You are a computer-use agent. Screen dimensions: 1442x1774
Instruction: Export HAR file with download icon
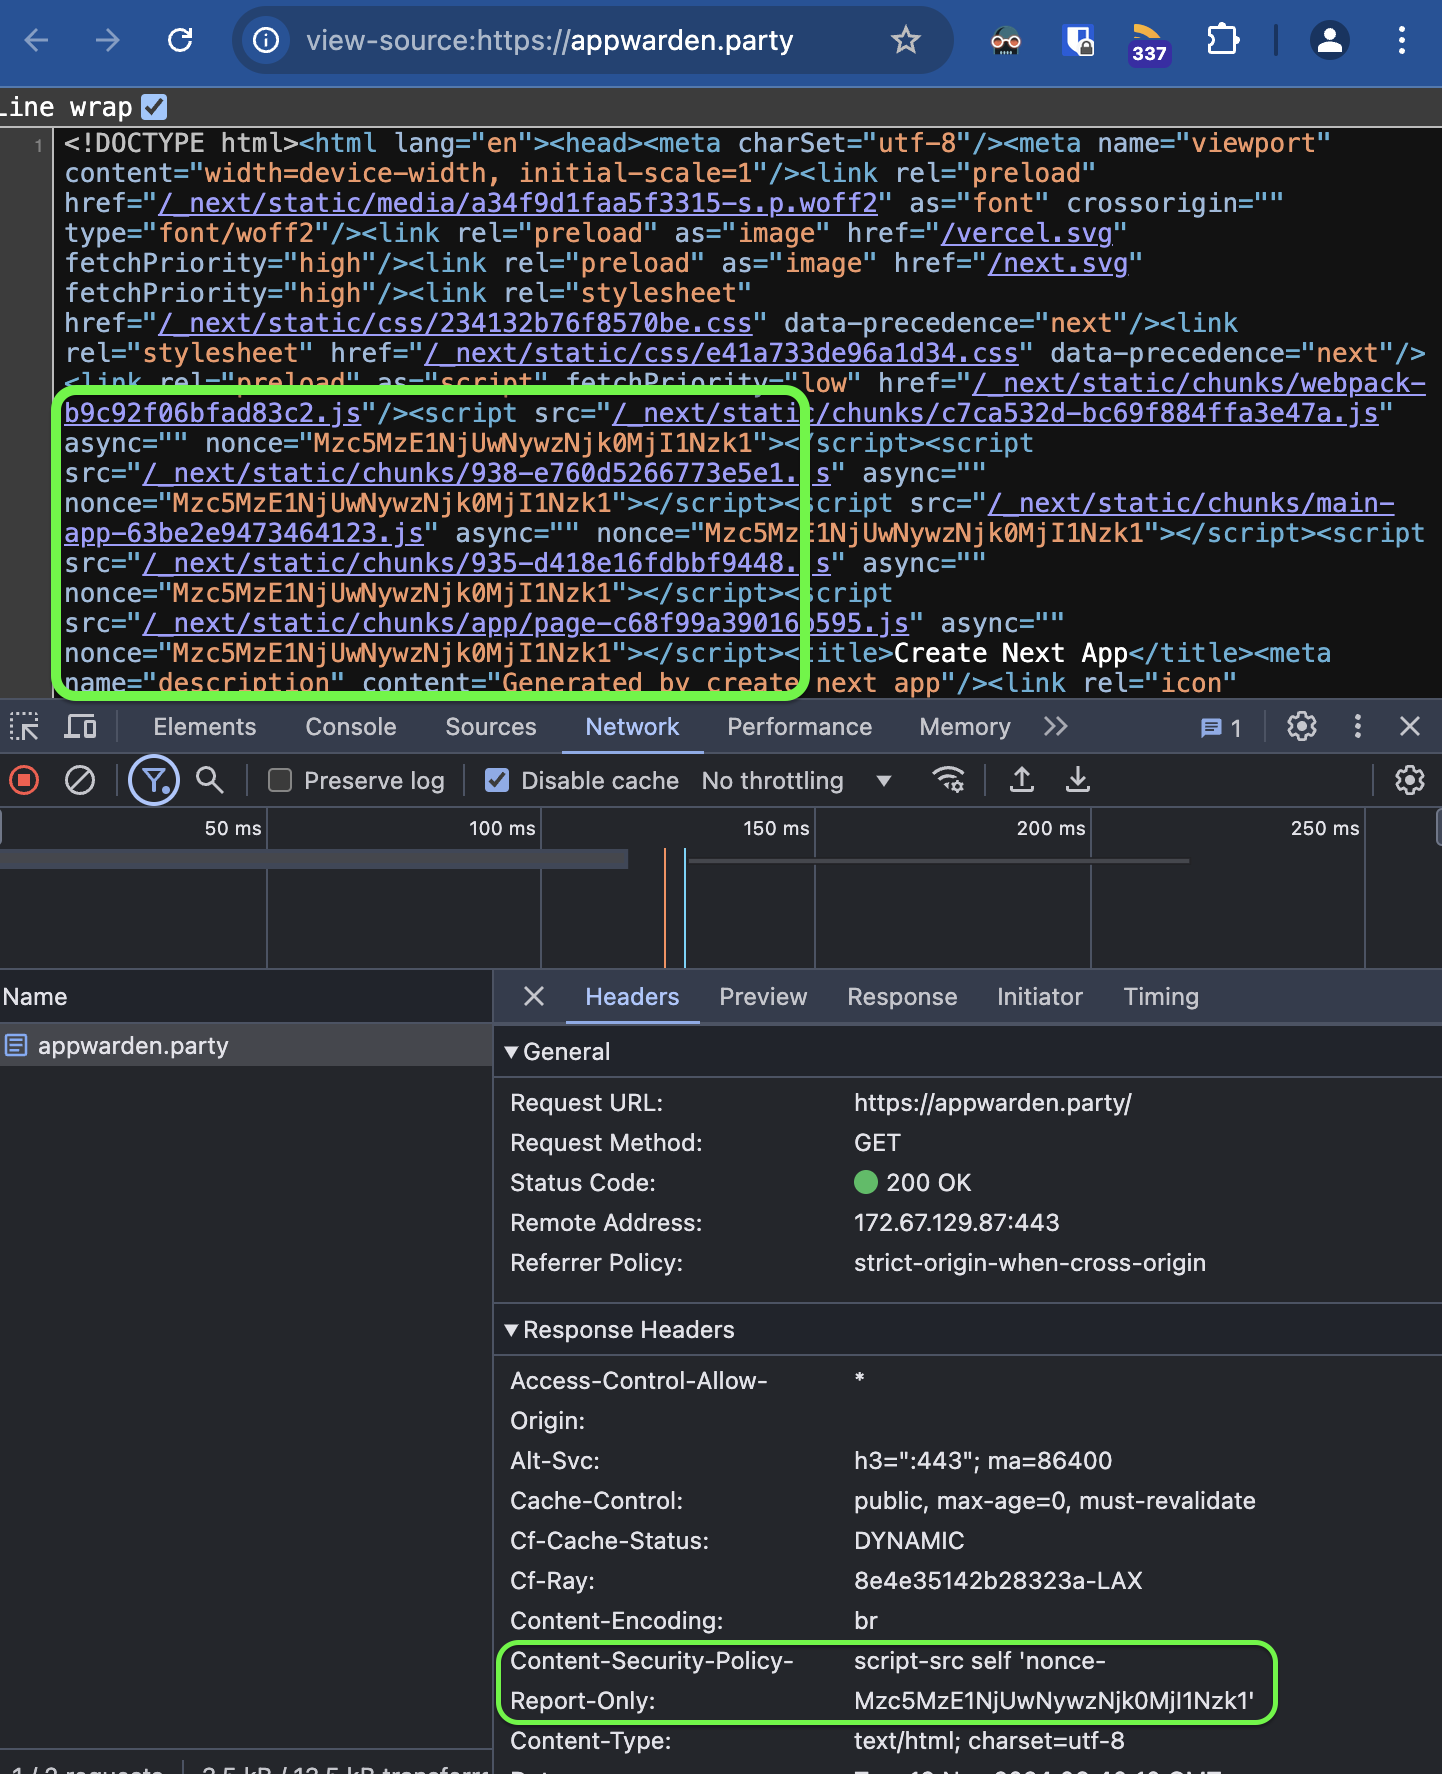tap(1078, 780)
